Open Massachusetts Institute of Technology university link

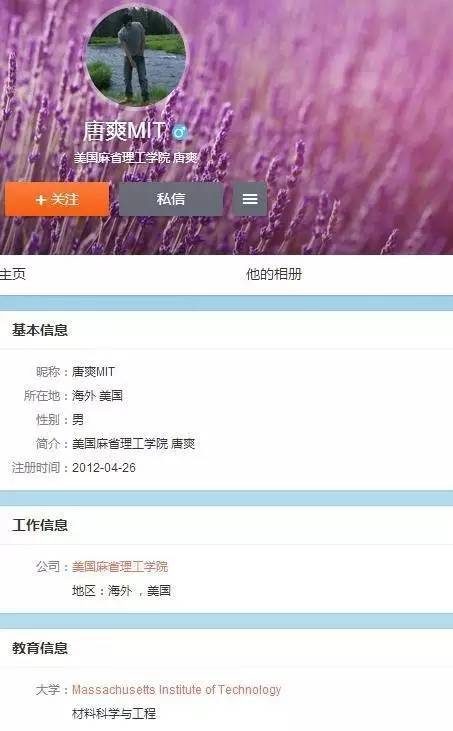tap(177, 689)
